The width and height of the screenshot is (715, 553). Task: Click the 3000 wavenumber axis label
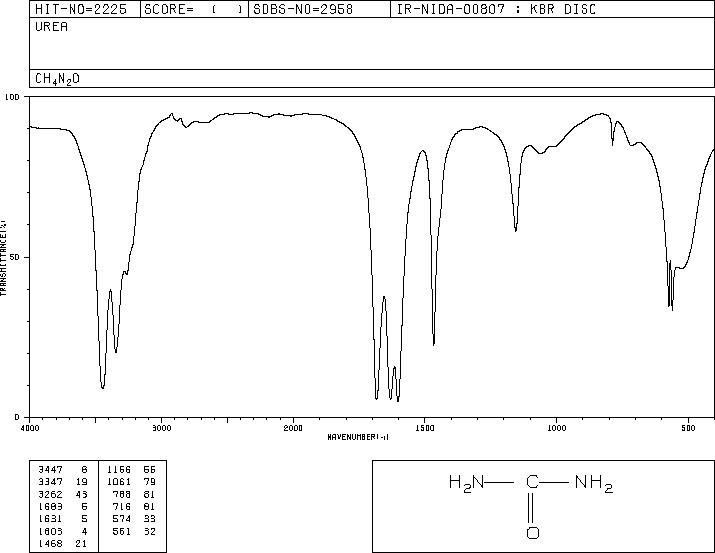point(161,428)
